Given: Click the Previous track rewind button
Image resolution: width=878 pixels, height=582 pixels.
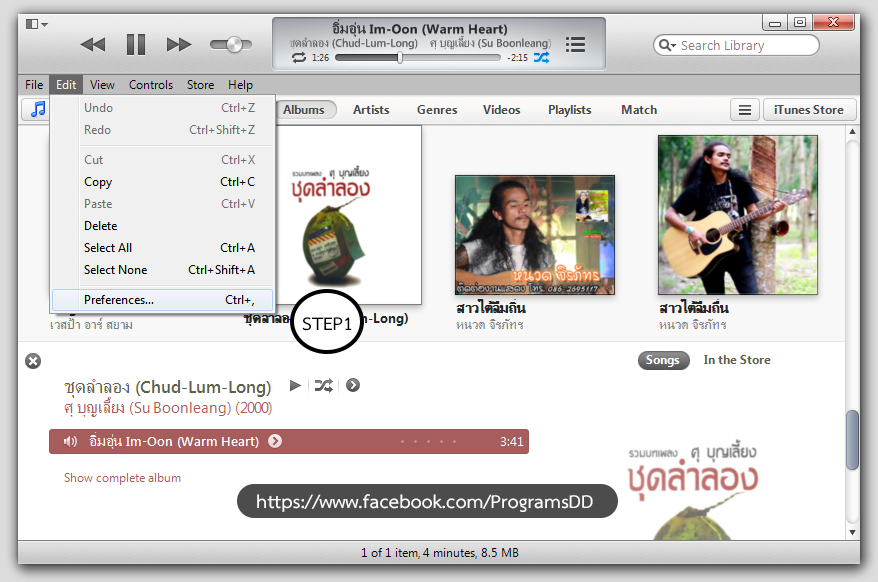Looking at the screenshot, I should pyautogui.click(x=93, y=44).
